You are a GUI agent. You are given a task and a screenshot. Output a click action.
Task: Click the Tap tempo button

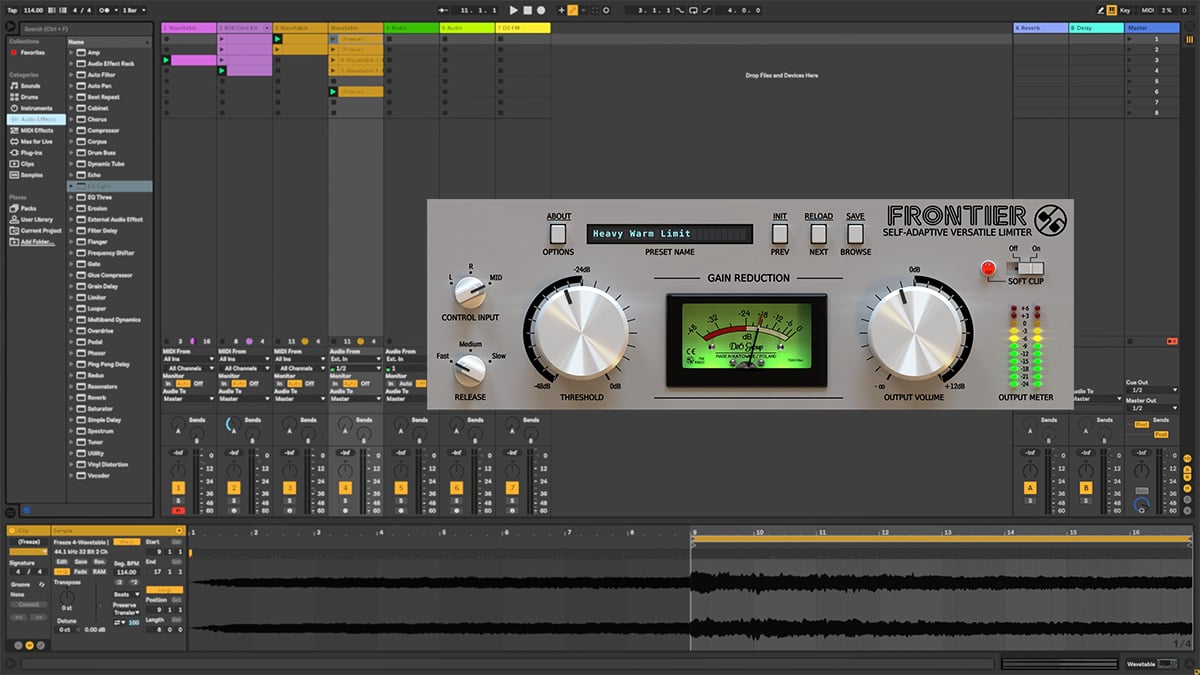(x=13, y=9)
